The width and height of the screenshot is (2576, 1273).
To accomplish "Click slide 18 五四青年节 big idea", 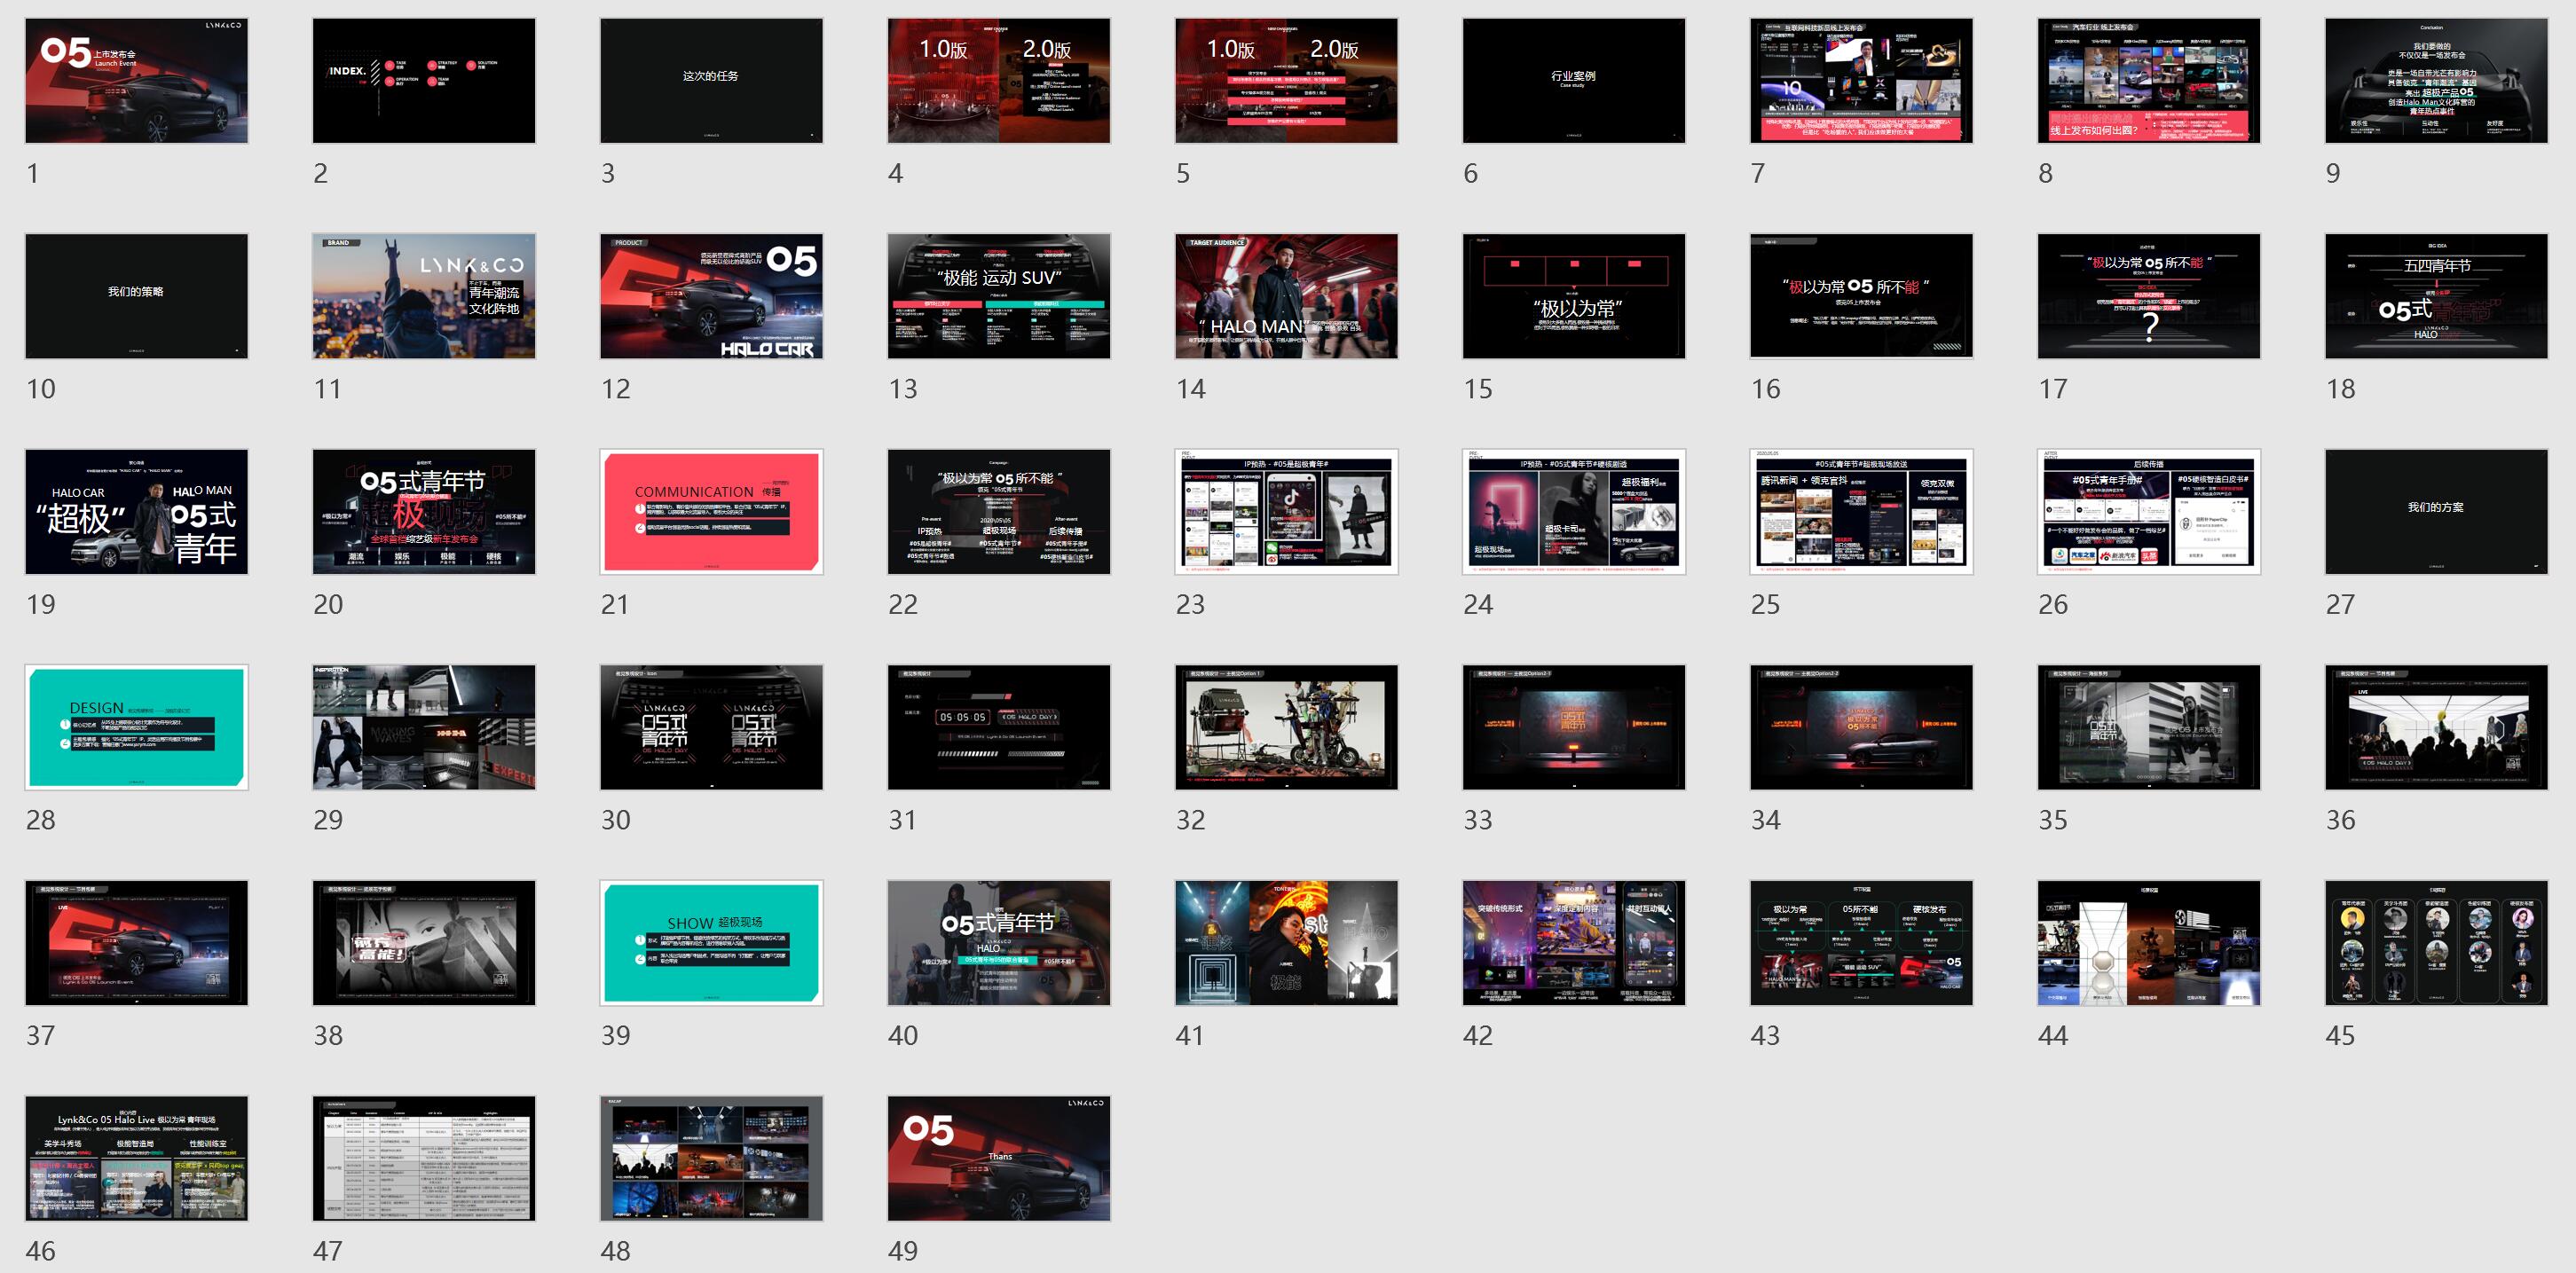I will point(2436,296).
